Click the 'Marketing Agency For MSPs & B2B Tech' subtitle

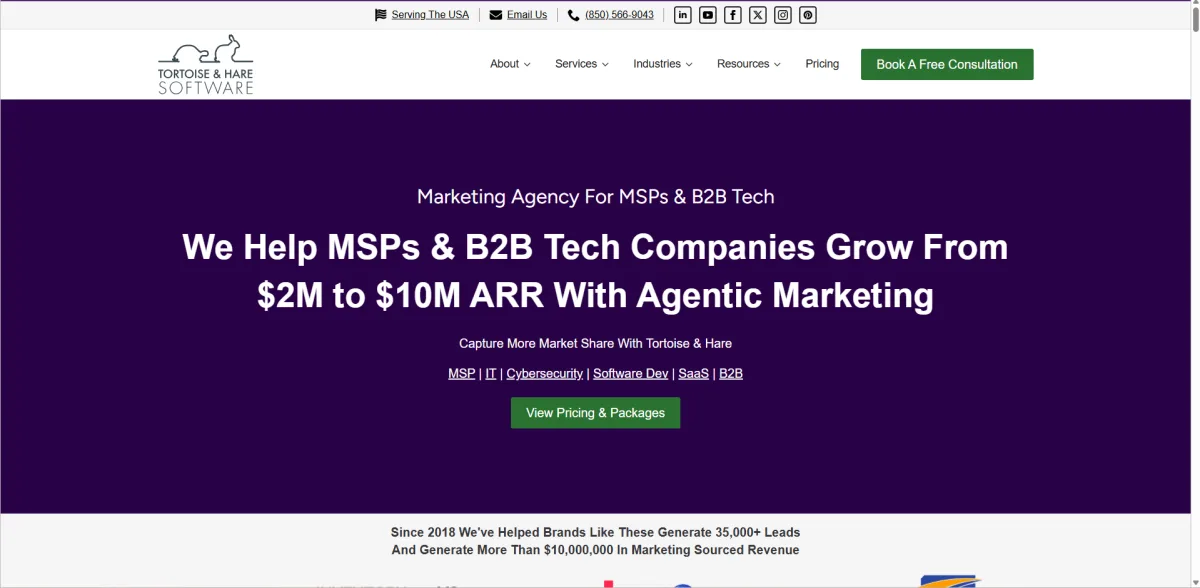coord(596,197)
